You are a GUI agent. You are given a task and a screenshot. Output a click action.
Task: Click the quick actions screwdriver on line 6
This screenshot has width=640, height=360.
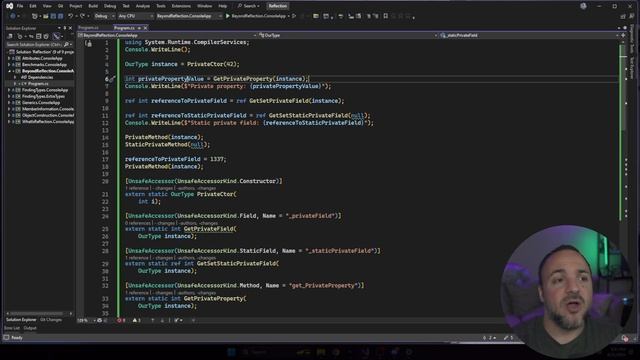[x=112, y=79]
